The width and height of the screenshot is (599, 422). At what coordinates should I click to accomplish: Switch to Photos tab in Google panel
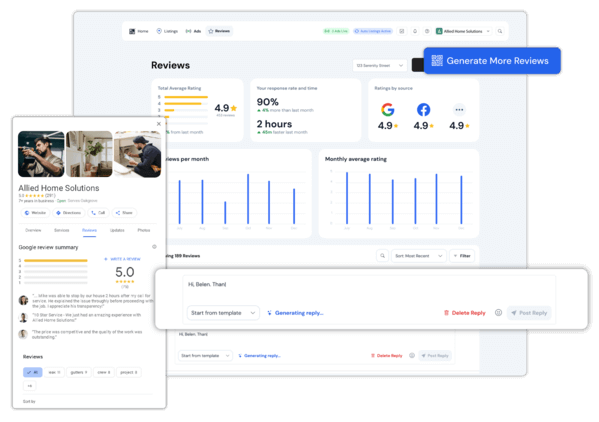pos(144,230)
